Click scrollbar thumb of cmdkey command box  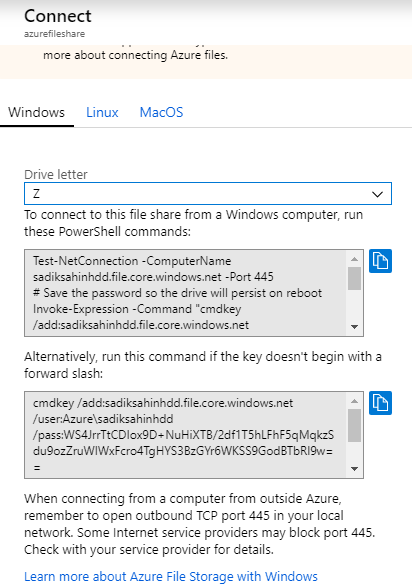point(354,425)
